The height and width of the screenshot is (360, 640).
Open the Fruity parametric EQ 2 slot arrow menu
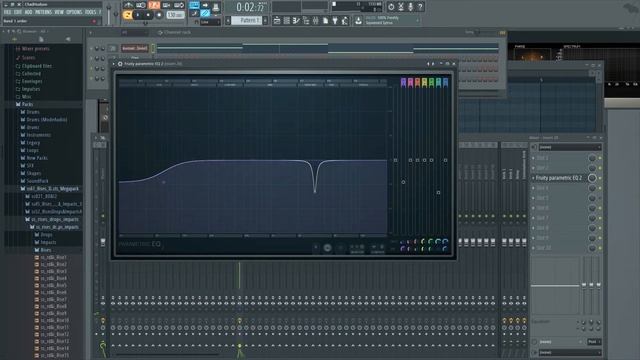[533, 178]
